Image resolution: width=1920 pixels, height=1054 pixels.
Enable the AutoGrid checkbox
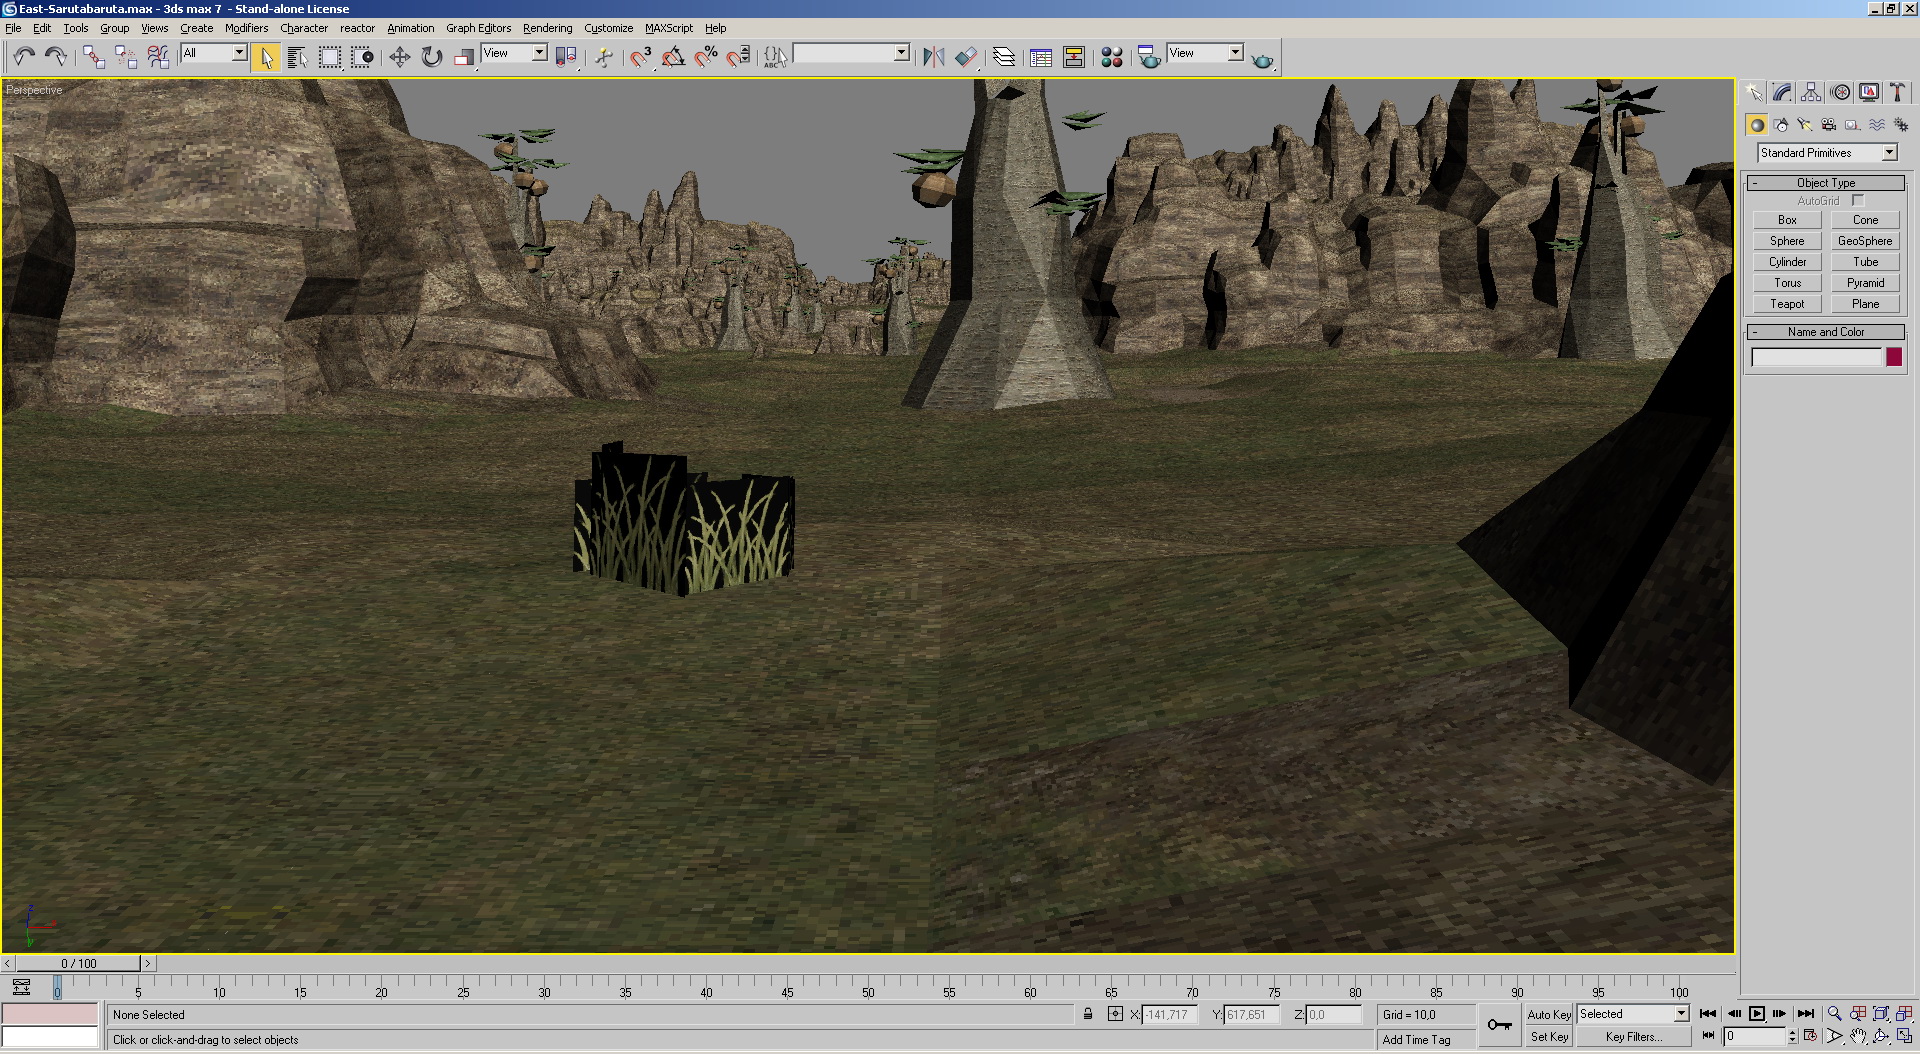tap(1858, 201)
